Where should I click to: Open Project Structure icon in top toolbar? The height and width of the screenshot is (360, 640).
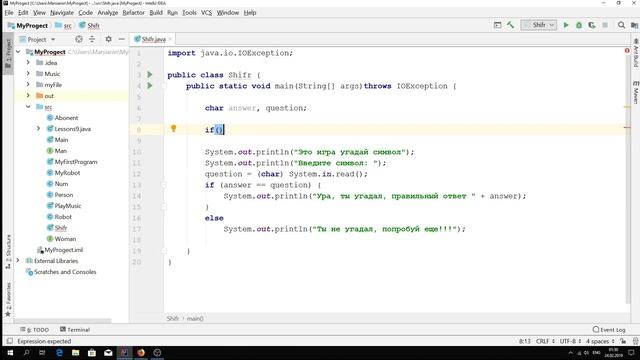[x=634, y=25]
